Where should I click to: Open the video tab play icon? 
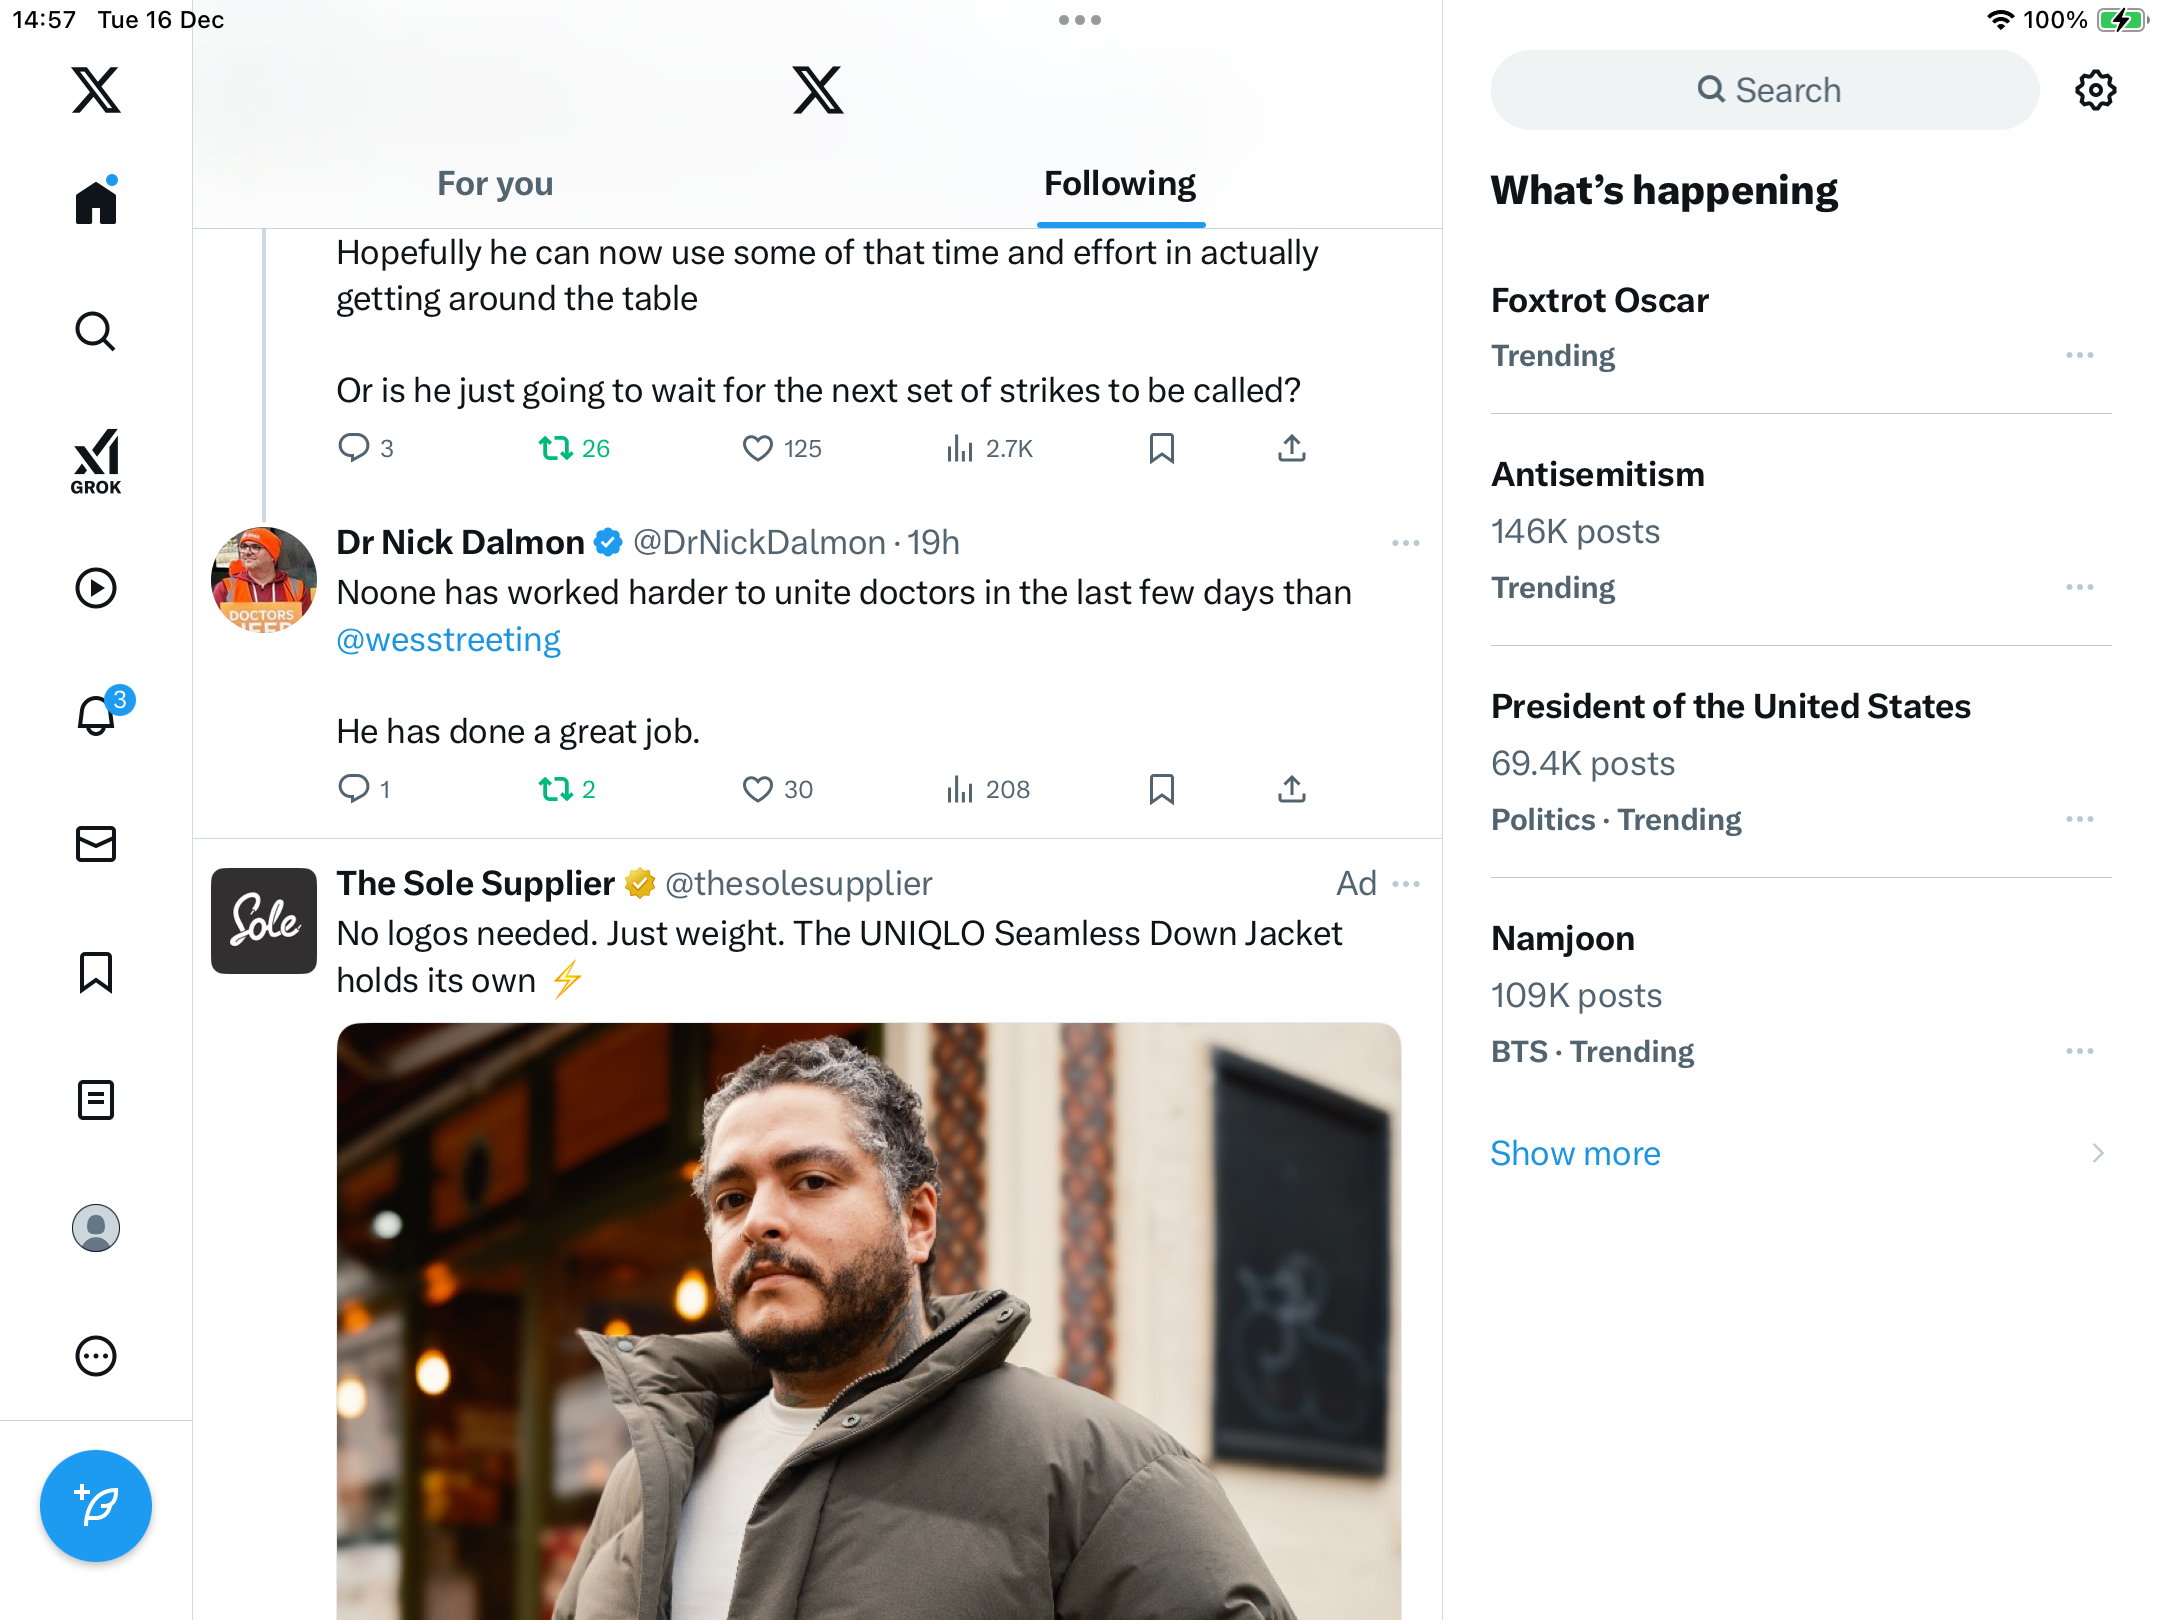96,588
